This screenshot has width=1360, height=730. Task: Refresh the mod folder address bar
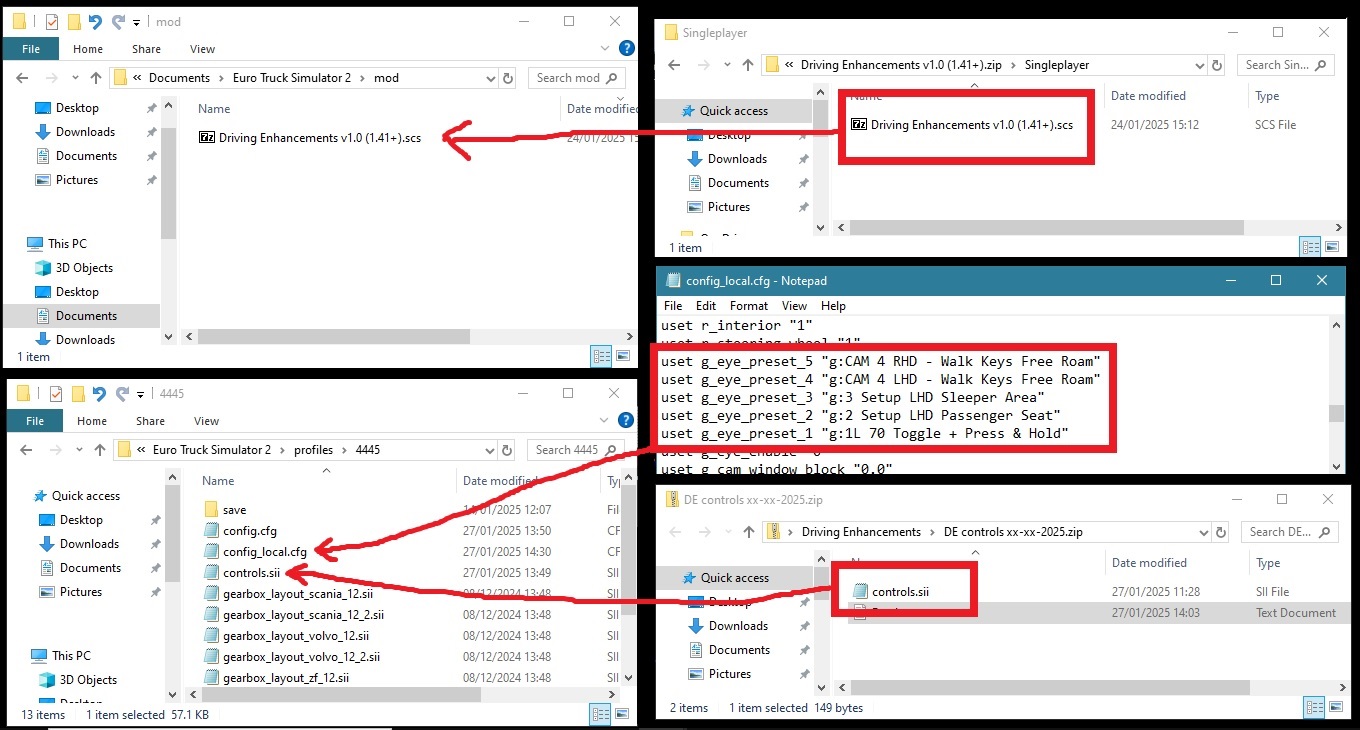pos(508,78)
